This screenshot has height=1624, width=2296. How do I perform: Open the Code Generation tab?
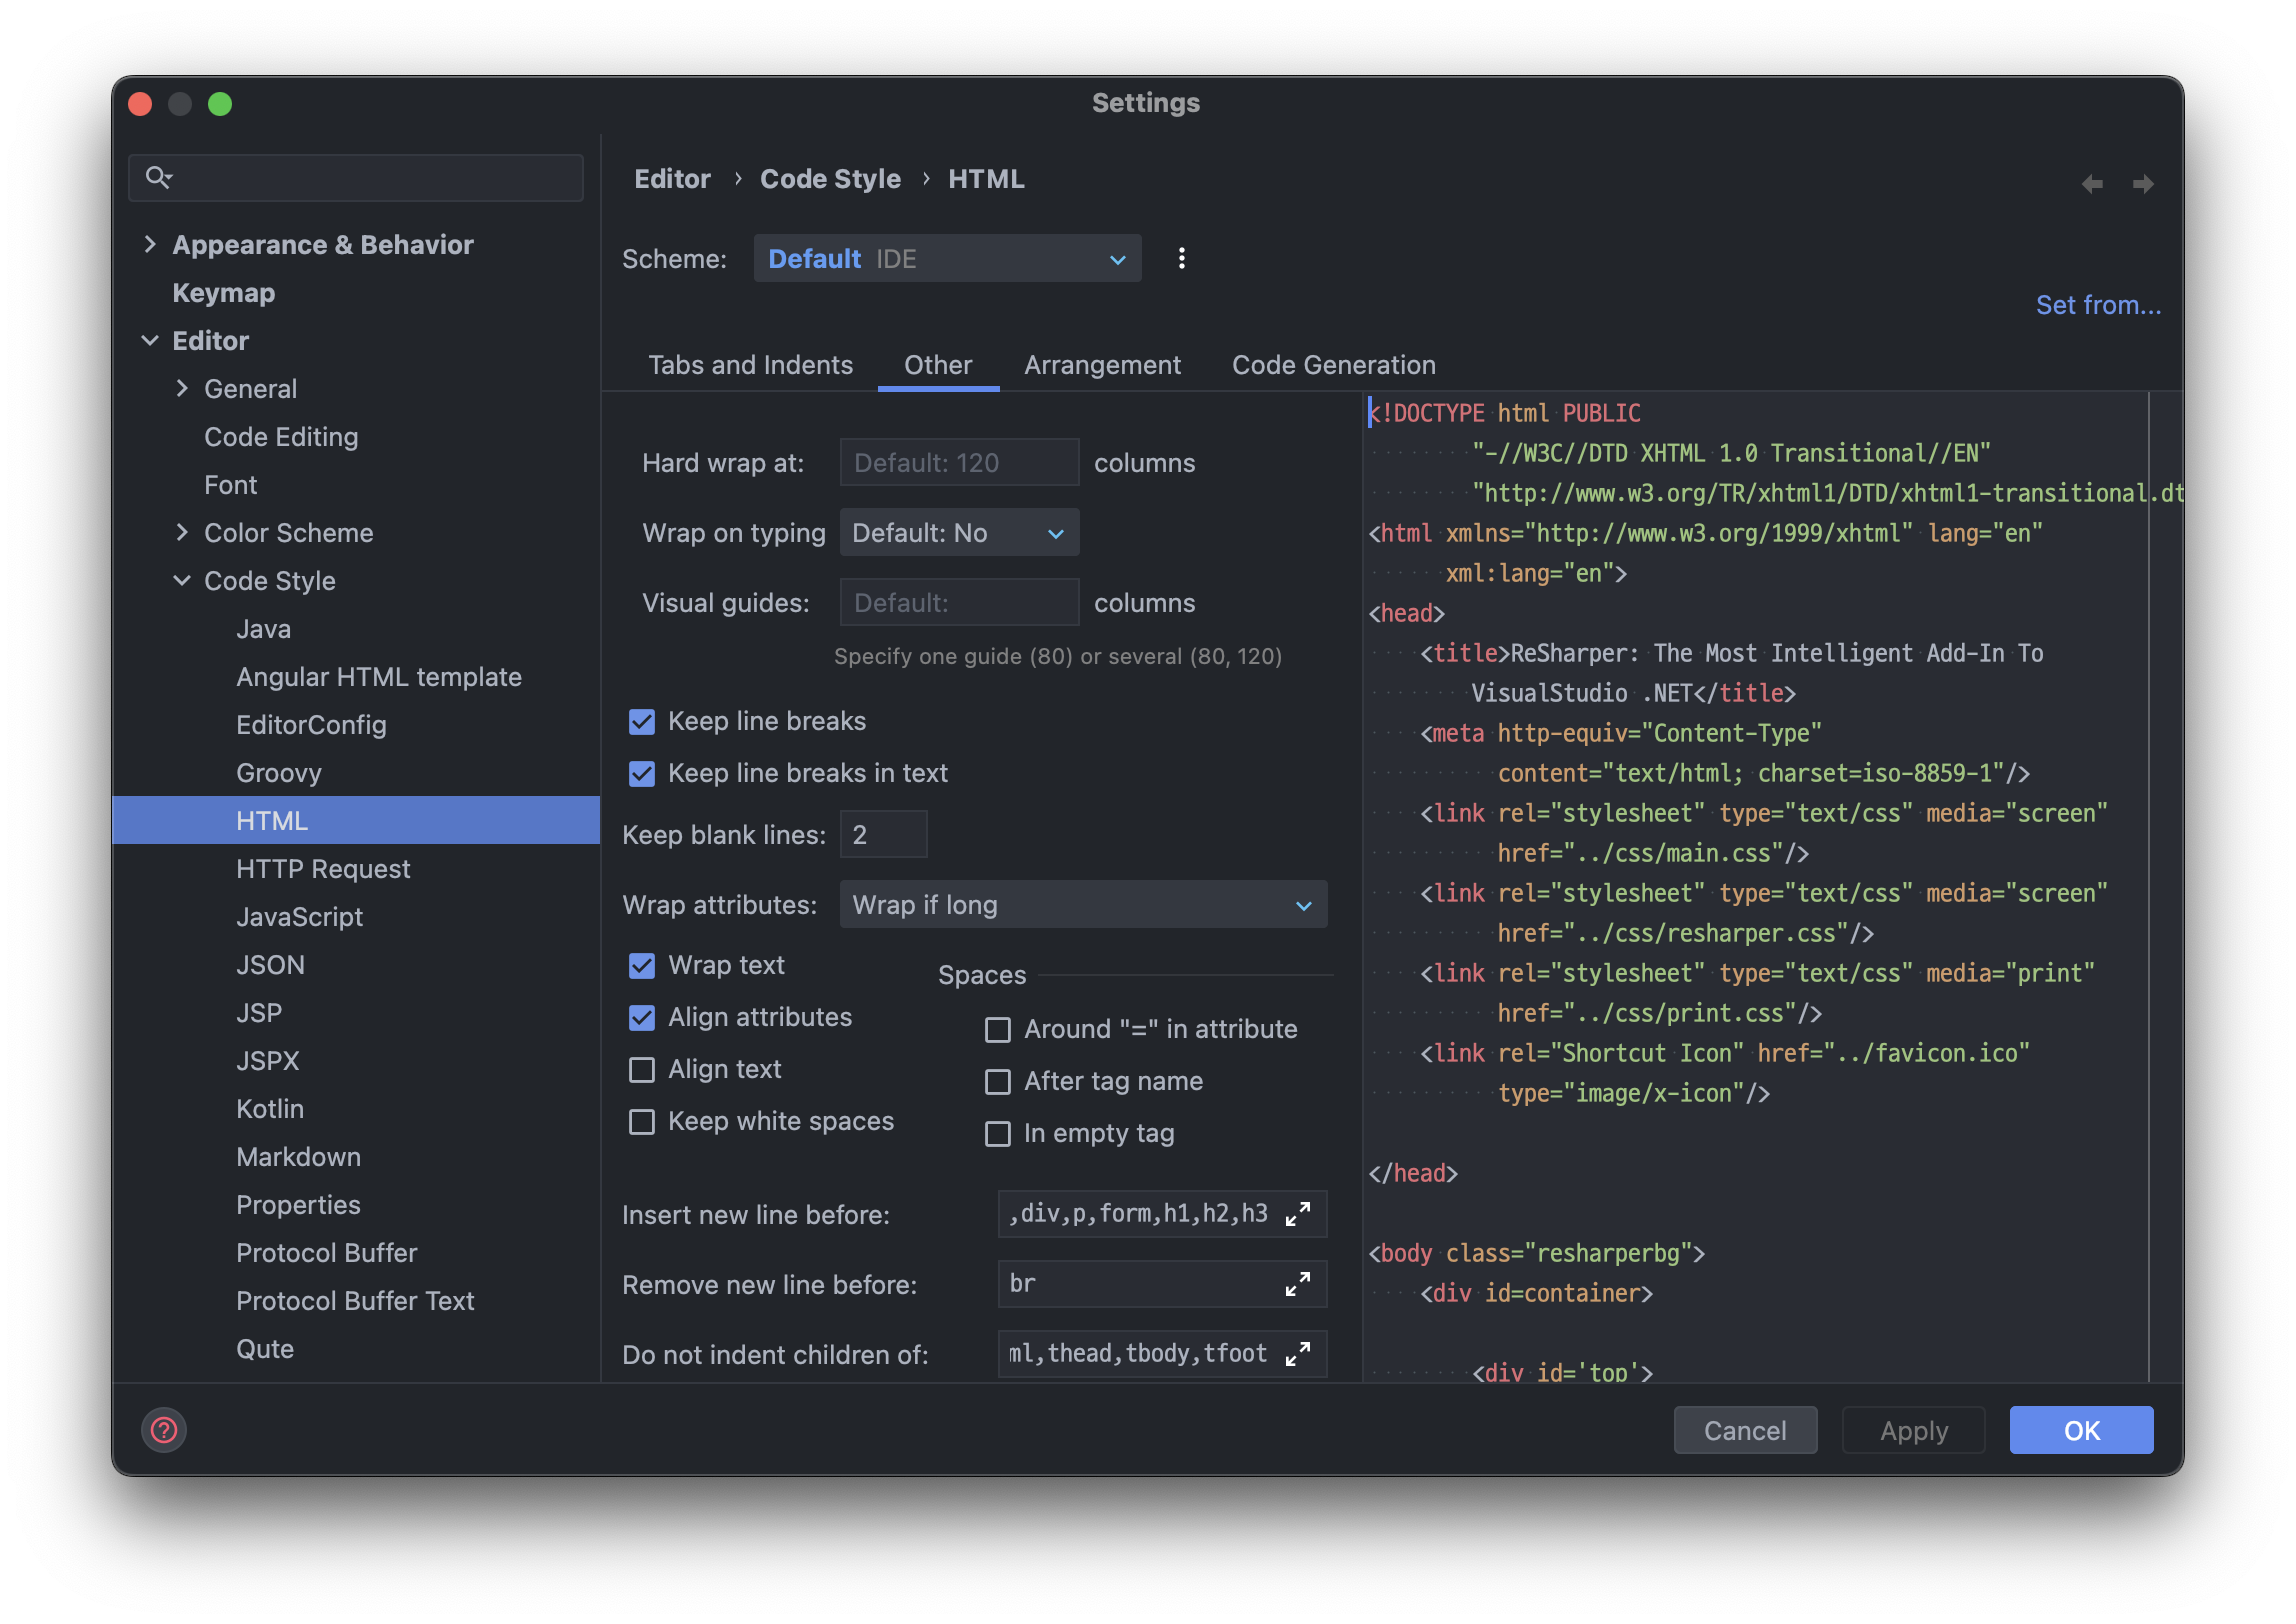(1333, 365)
